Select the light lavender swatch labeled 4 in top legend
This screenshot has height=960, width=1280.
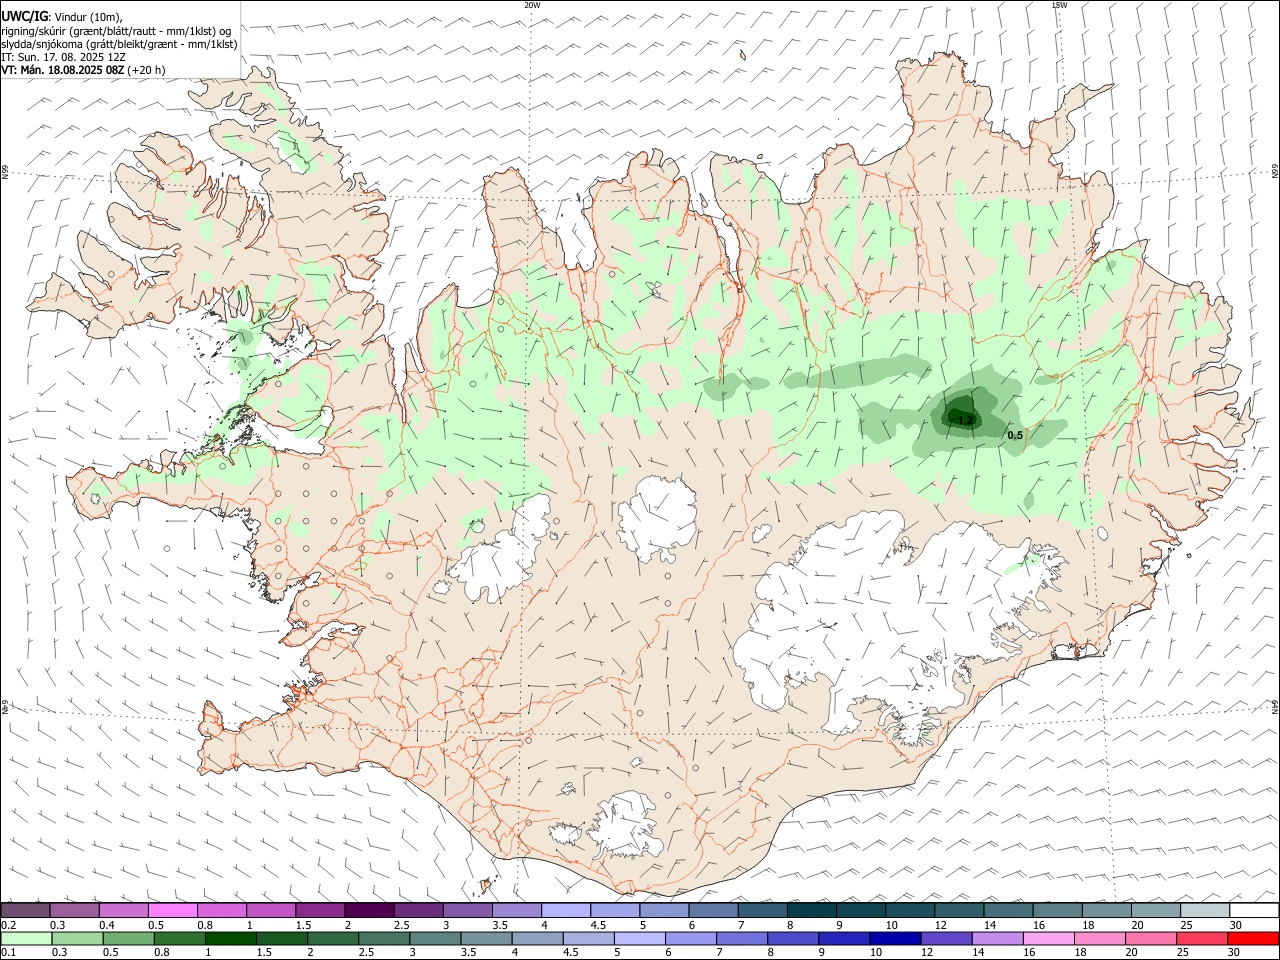pos(565,910)
